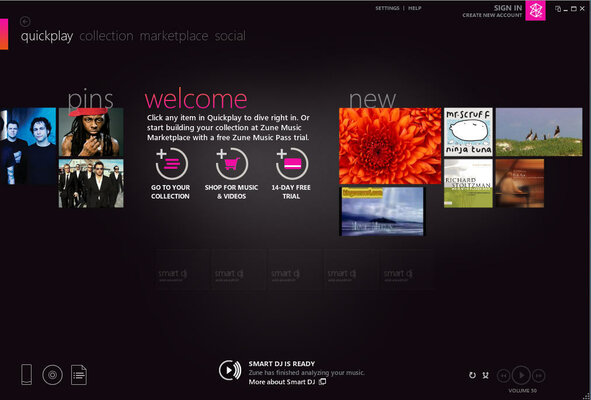Toggle the shuffle icon beside repeat
Image resolution: width=591 pixels, height=400 pixels.
(486, 375)
